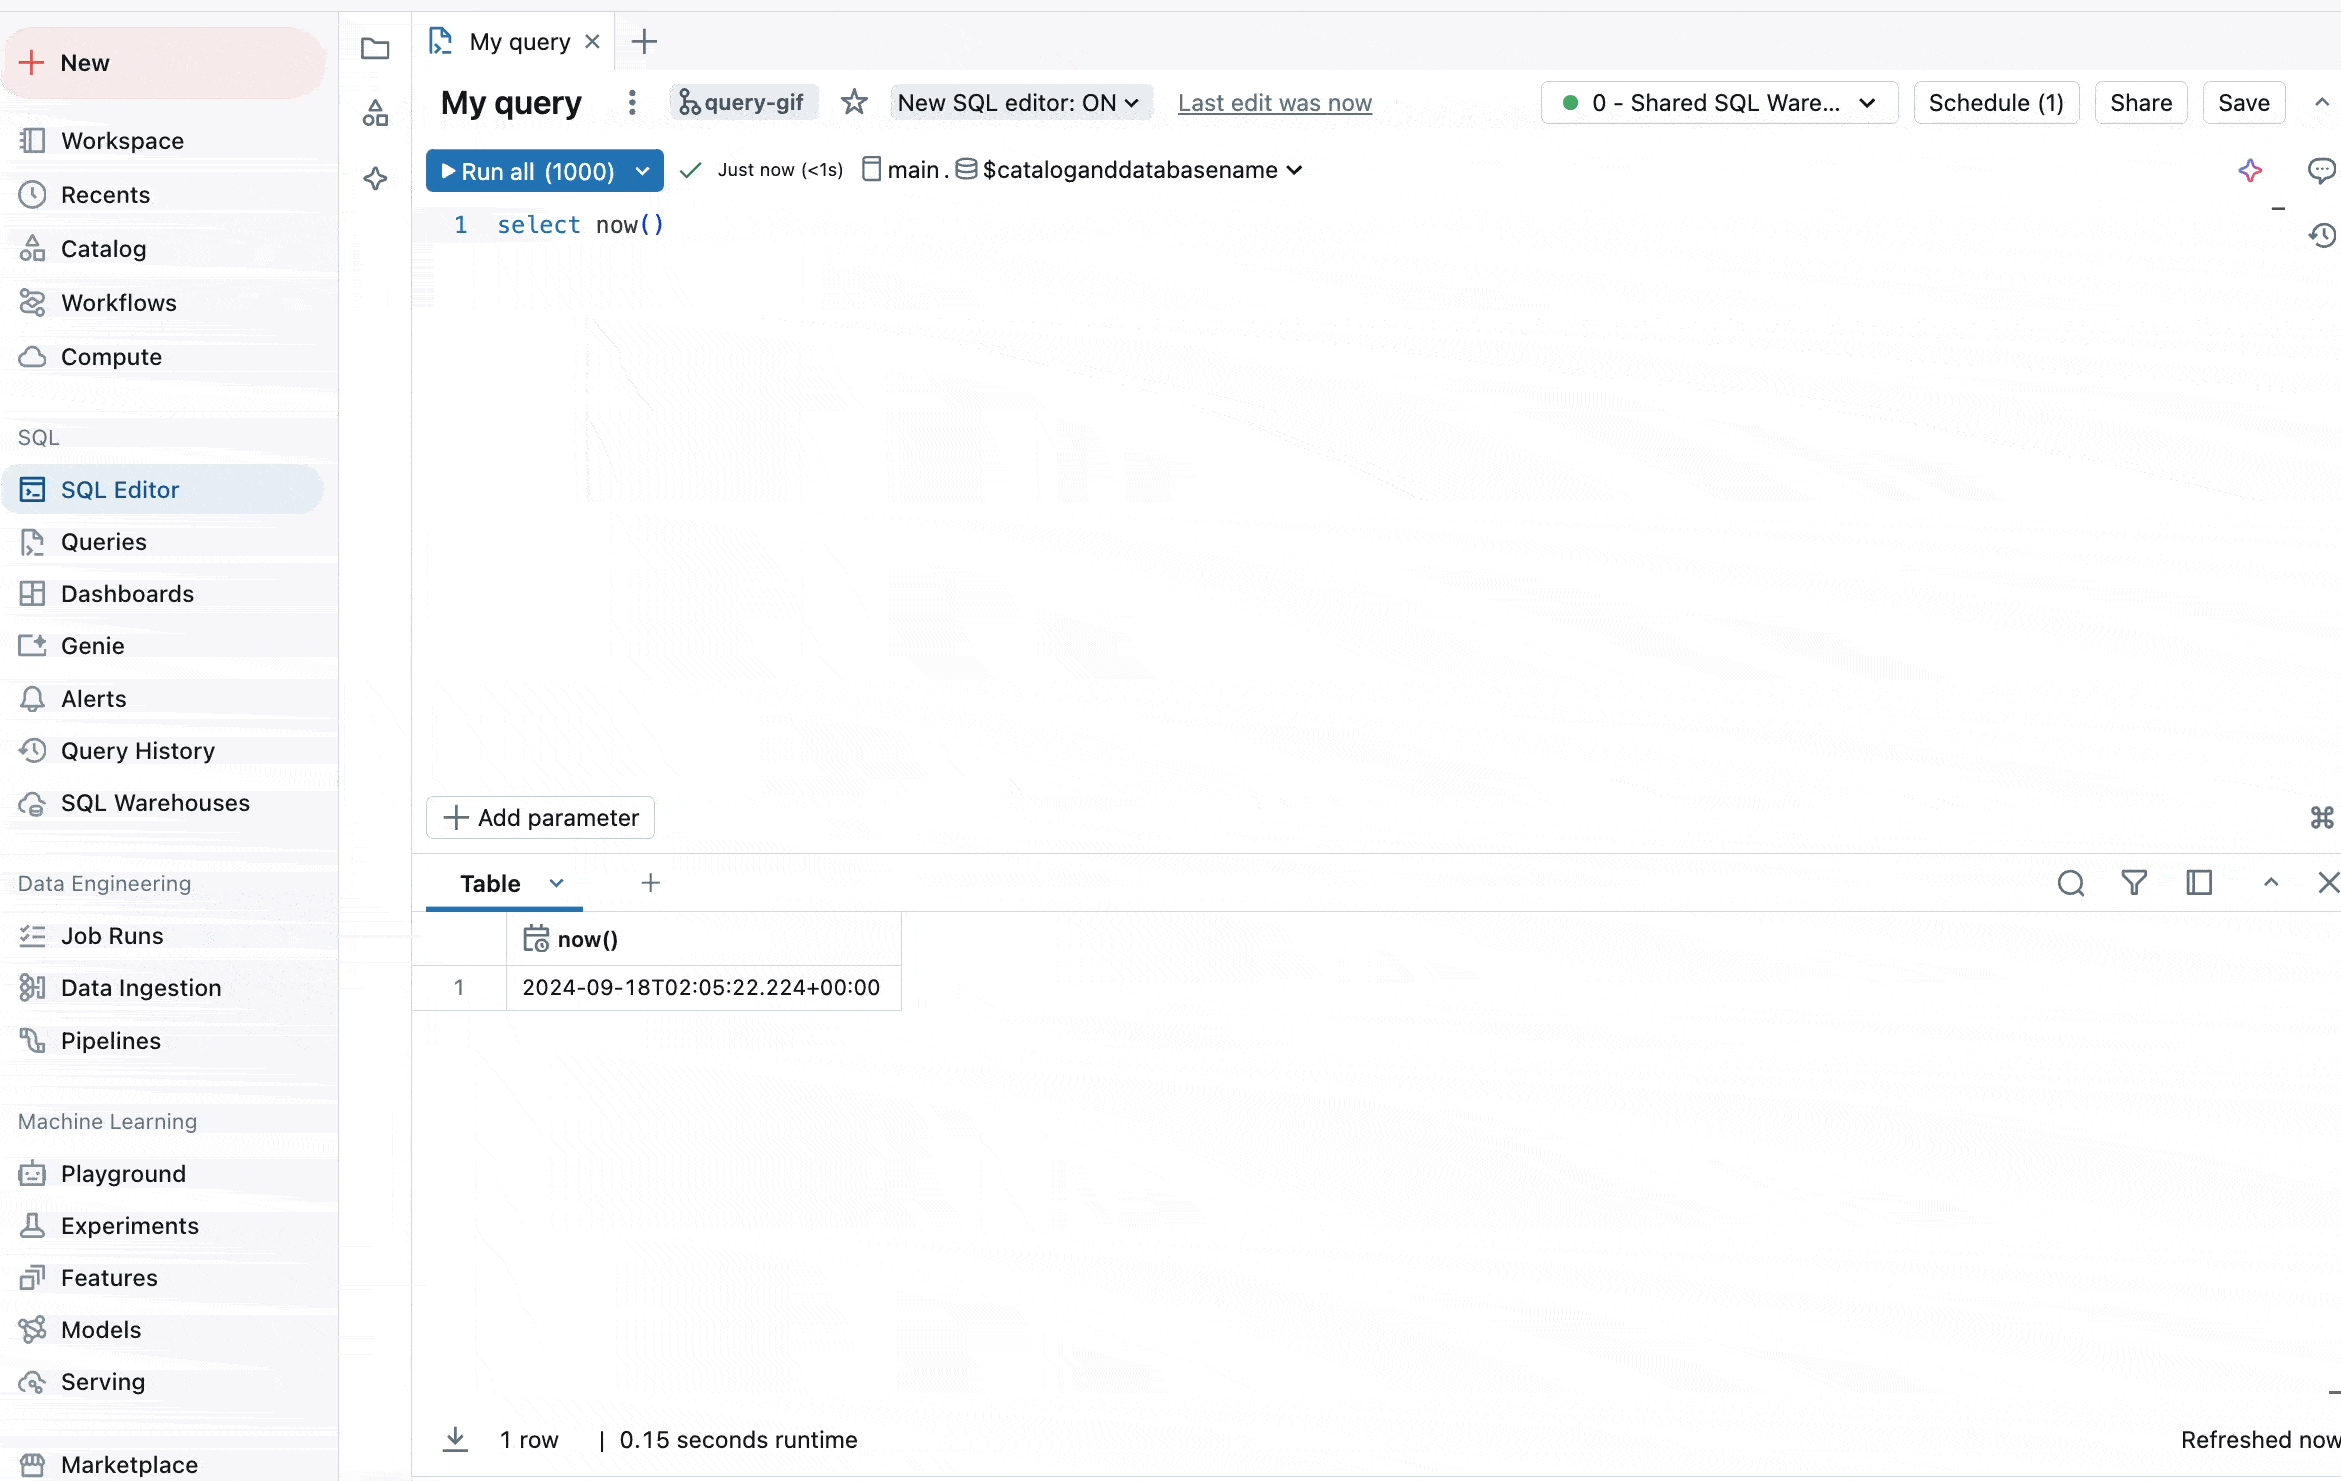Open Shared SQL Warehouse selector
This screenshot has width=2341, height=1481.
(x=1719, y=103)
